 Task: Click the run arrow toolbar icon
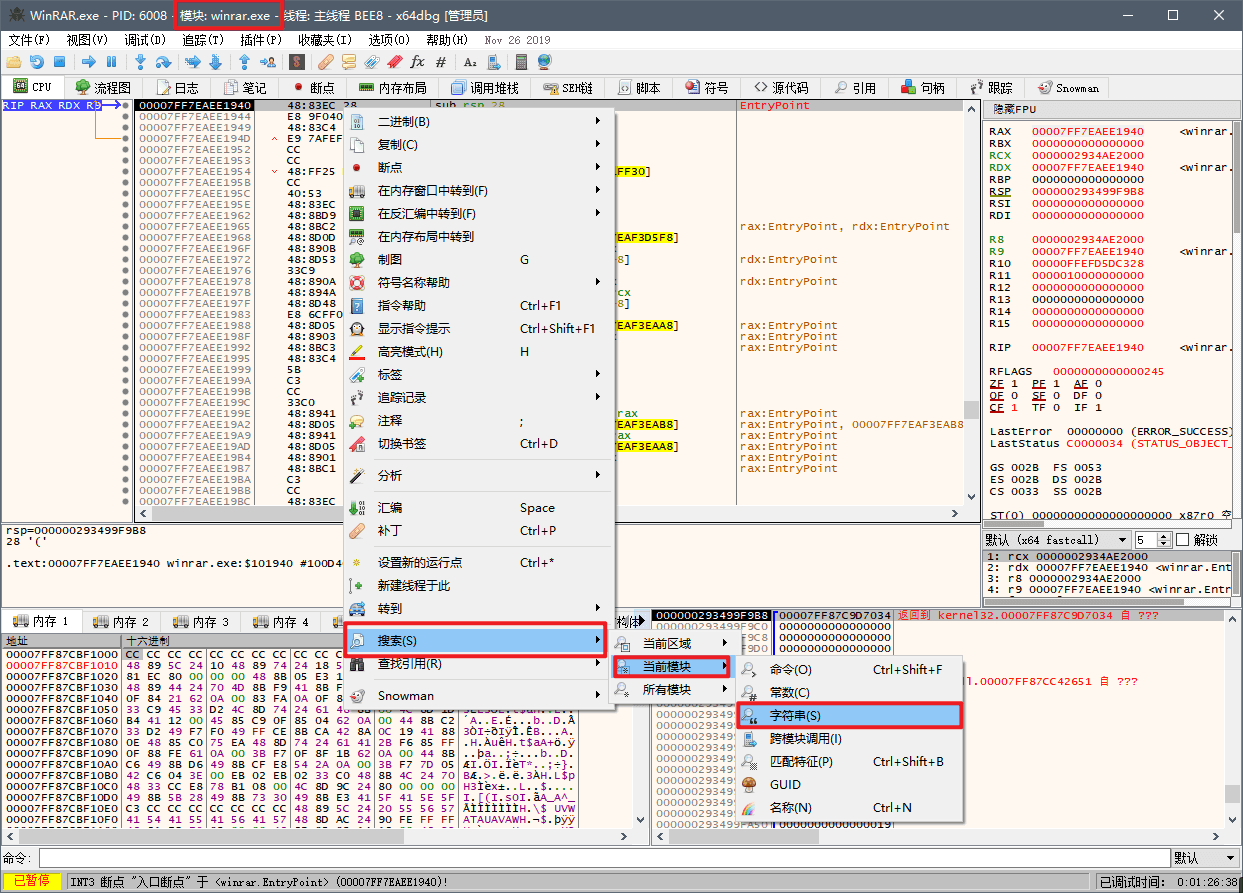point(89,61)
